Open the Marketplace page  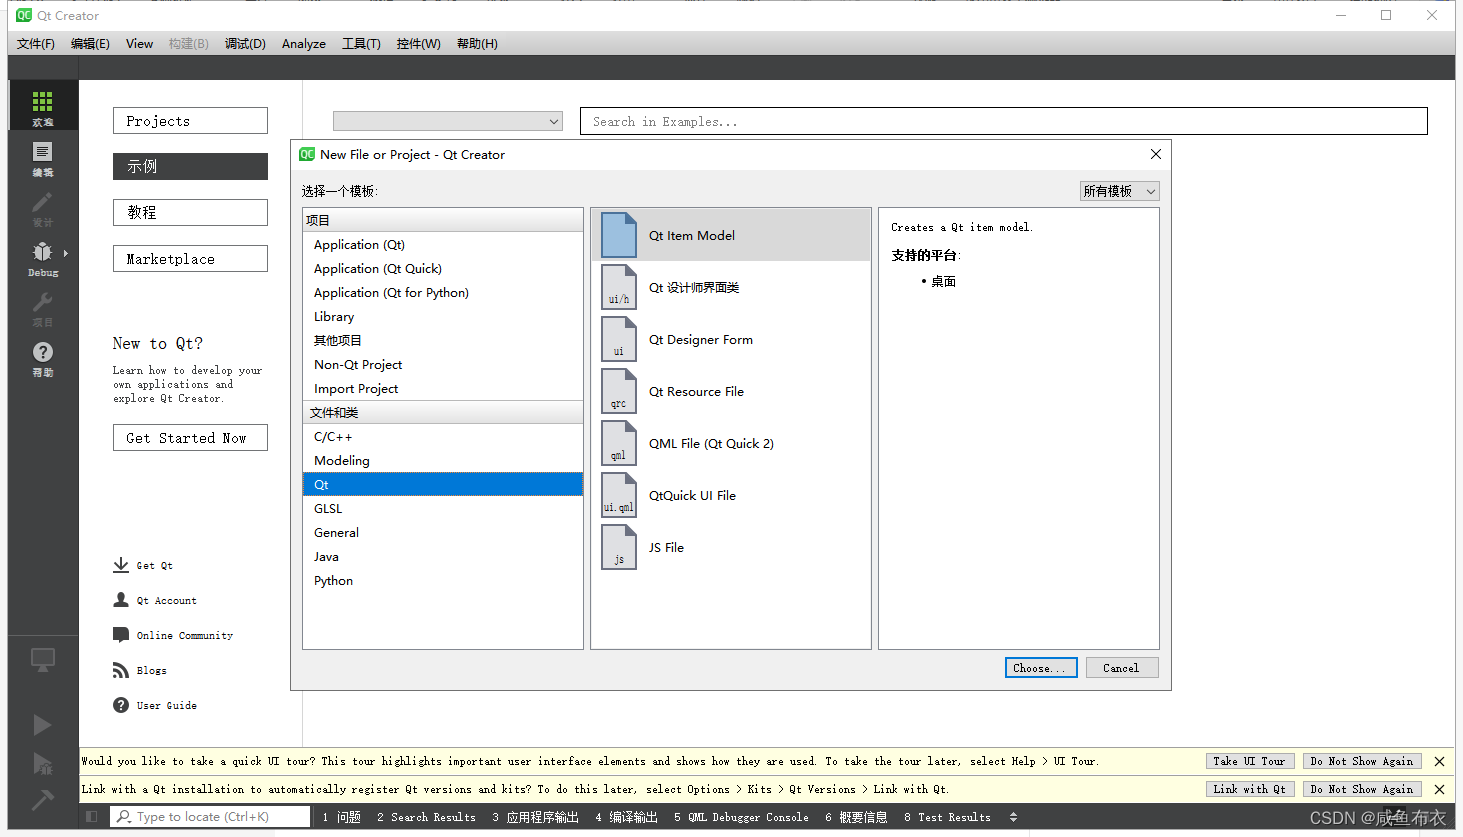(190, 259)
